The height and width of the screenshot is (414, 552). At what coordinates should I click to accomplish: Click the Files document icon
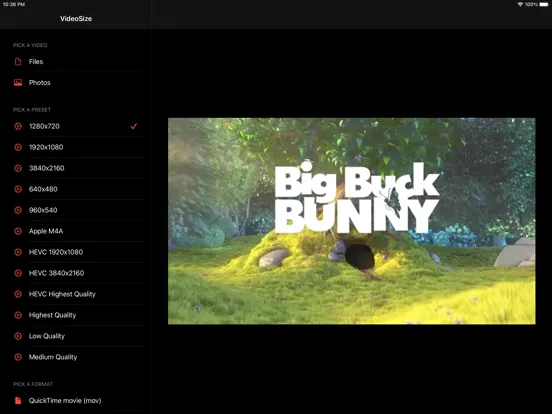click(x=18, y=62)
